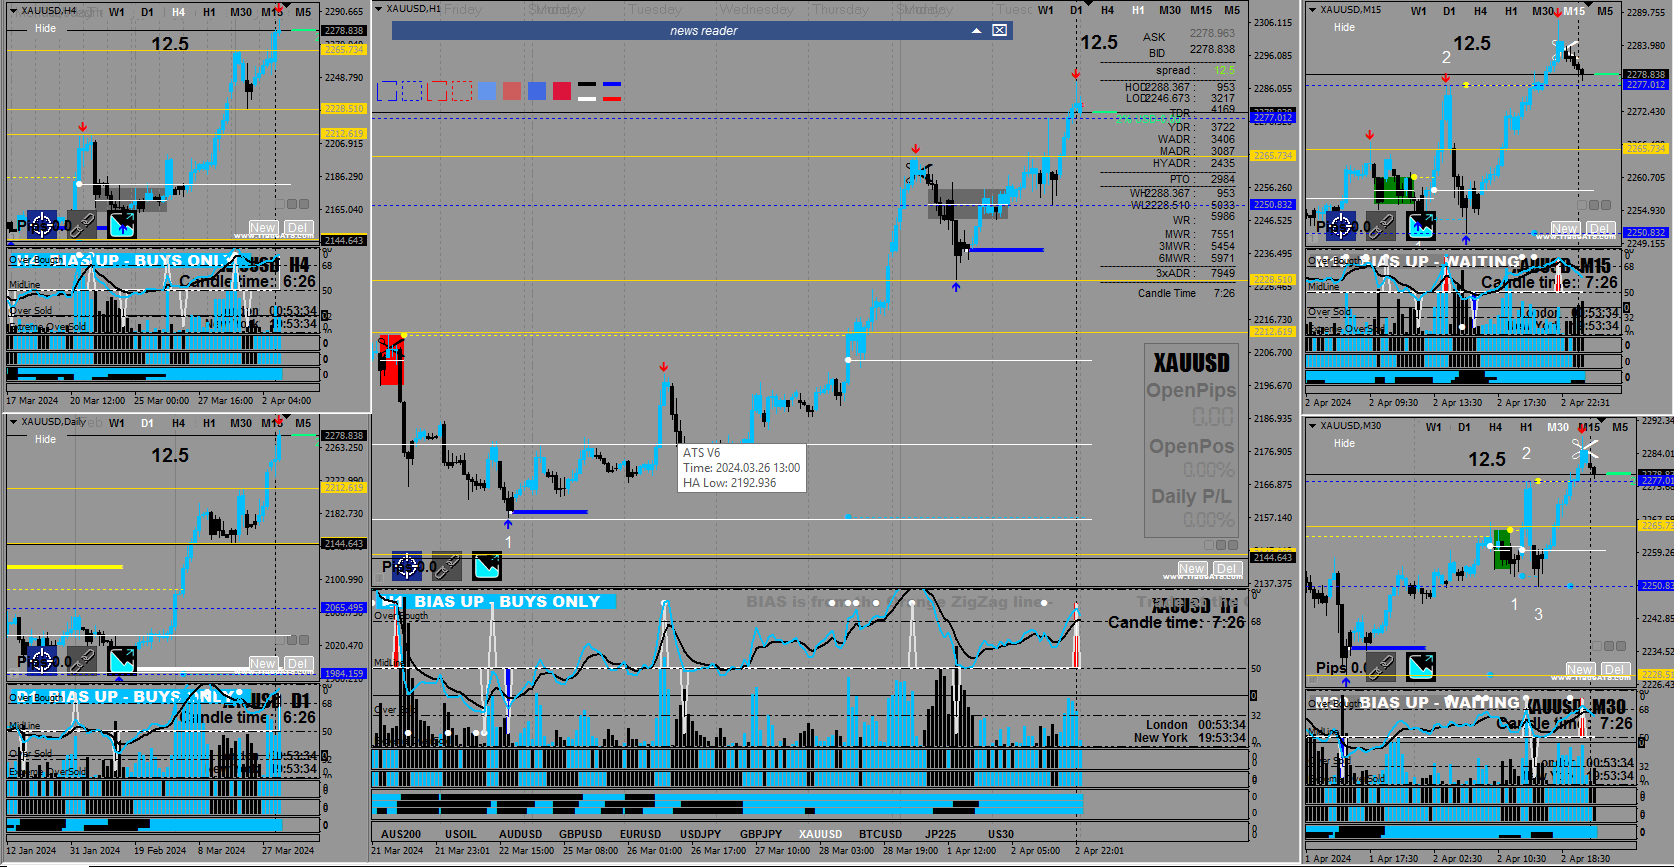Screen dimensions: 1674x867
Task: Click Del button on the XAUUSD,Daily chart
Action: [298, 663]
